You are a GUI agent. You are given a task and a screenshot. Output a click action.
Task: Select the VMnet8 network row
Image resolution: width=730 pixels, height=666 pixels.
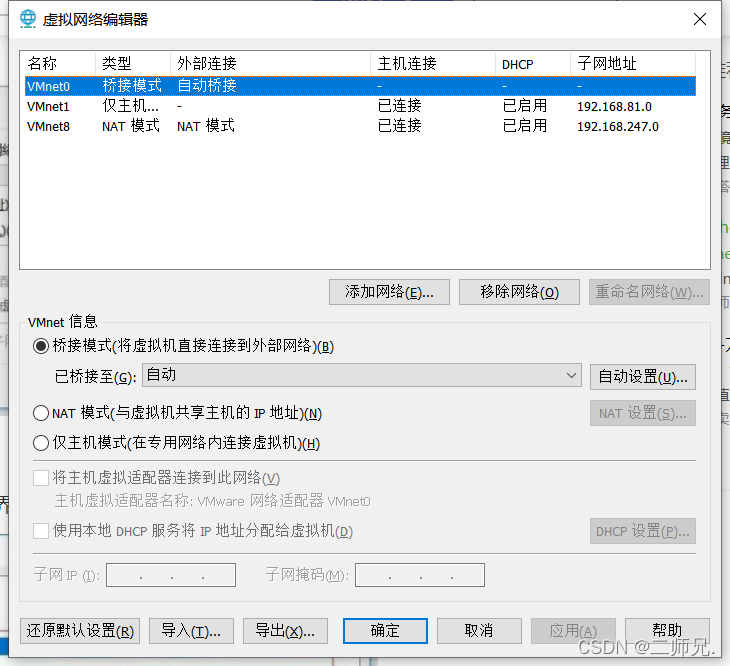(x=360, y=126)
